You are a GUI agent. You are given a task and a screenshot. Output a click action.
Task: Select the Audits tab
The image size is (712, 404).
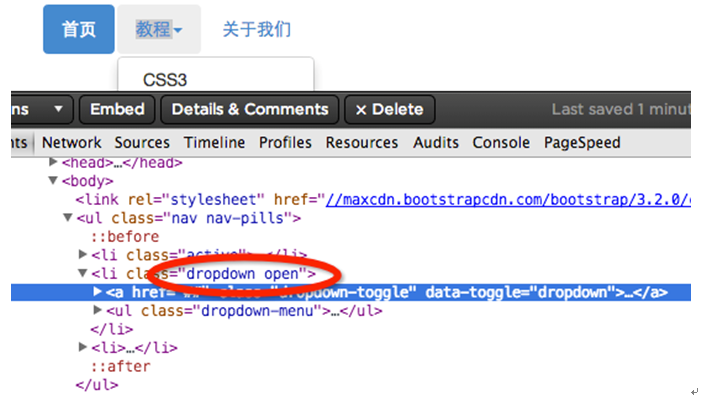tap(436, 143)
